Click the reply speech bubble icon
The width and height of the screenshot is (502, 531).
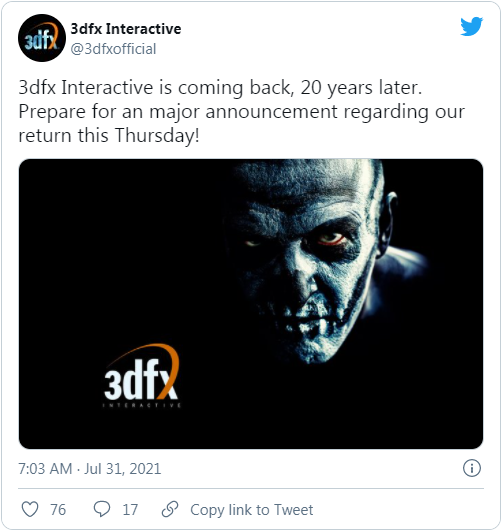coord(102,509)
